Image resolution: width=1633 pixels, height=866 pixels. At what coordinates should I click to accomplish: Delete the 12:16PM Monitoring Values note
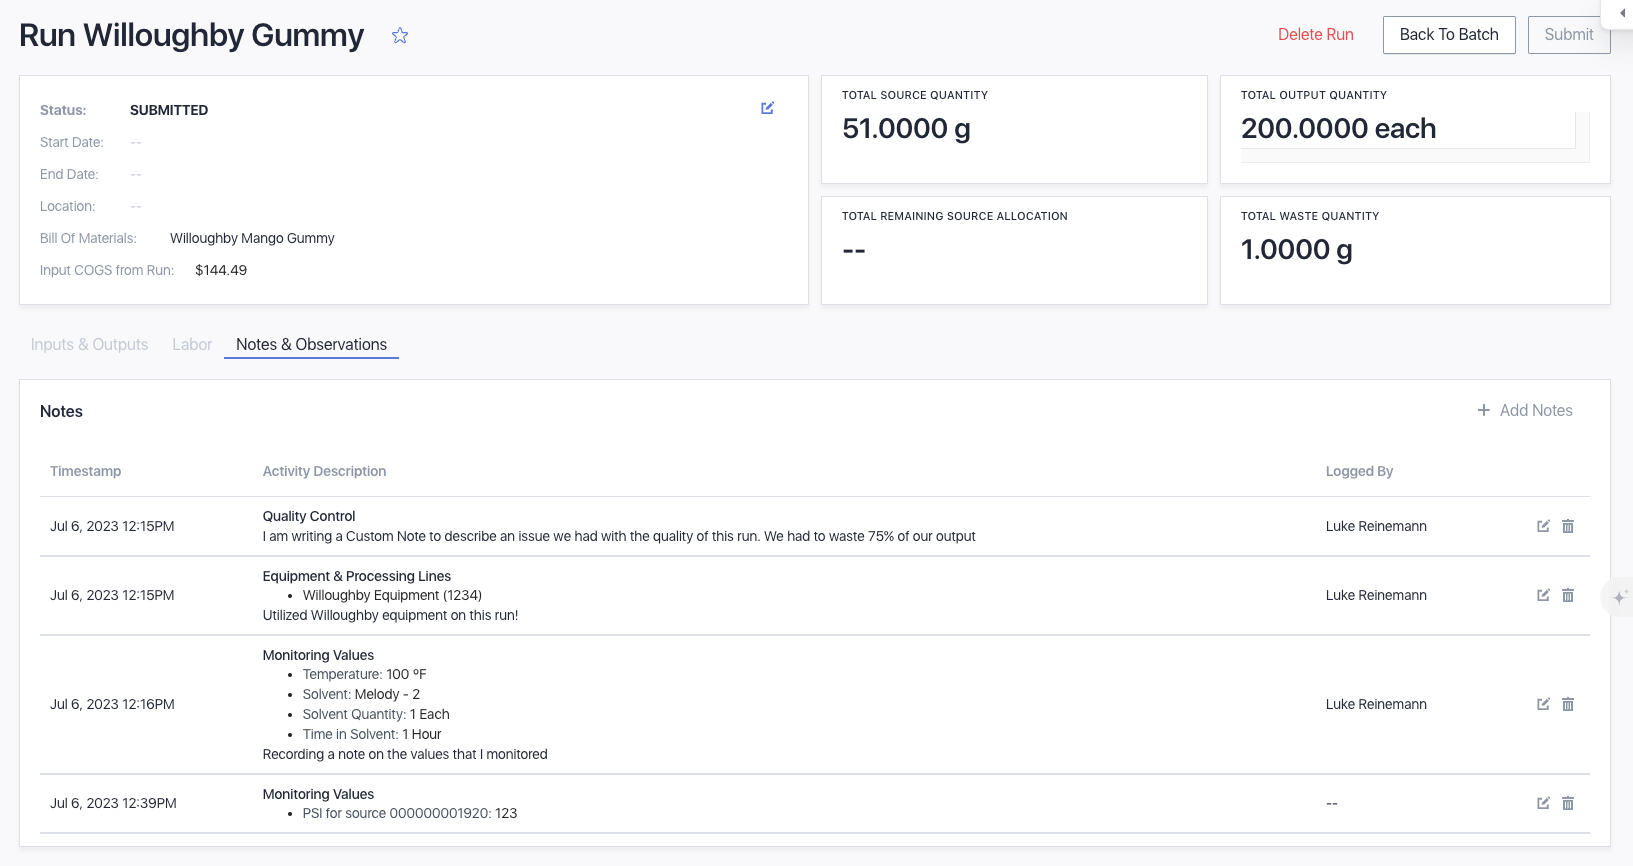click(1568, 704)
